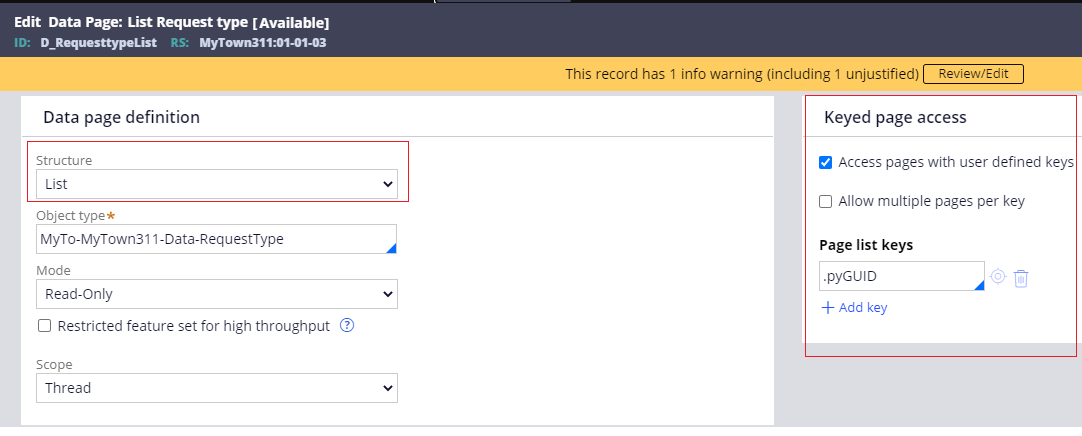Click the .pyGUID page list key field
The image size is (1082, 436).
click(902, 276)
